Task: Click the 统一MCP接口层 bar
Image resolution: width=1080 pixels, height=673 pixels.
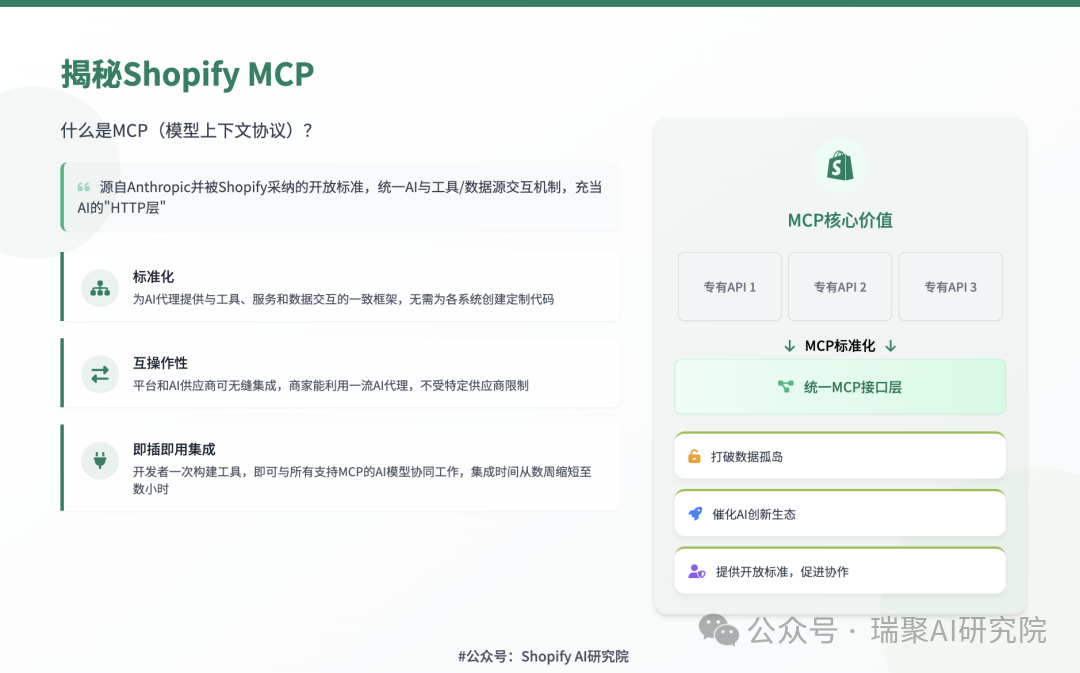Action: (840, 387)
